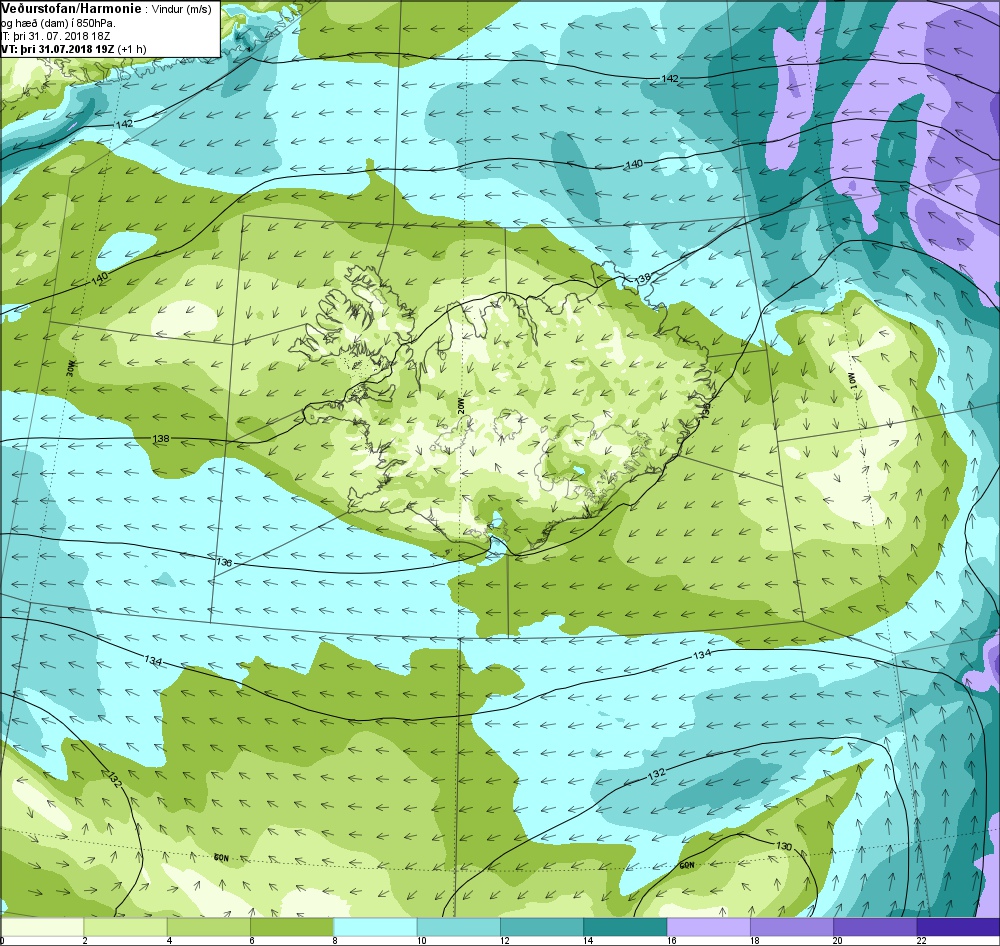Click the darkest indigo legend swatch above 22
The image size is (1000, 946).
[x=959, y=926]
